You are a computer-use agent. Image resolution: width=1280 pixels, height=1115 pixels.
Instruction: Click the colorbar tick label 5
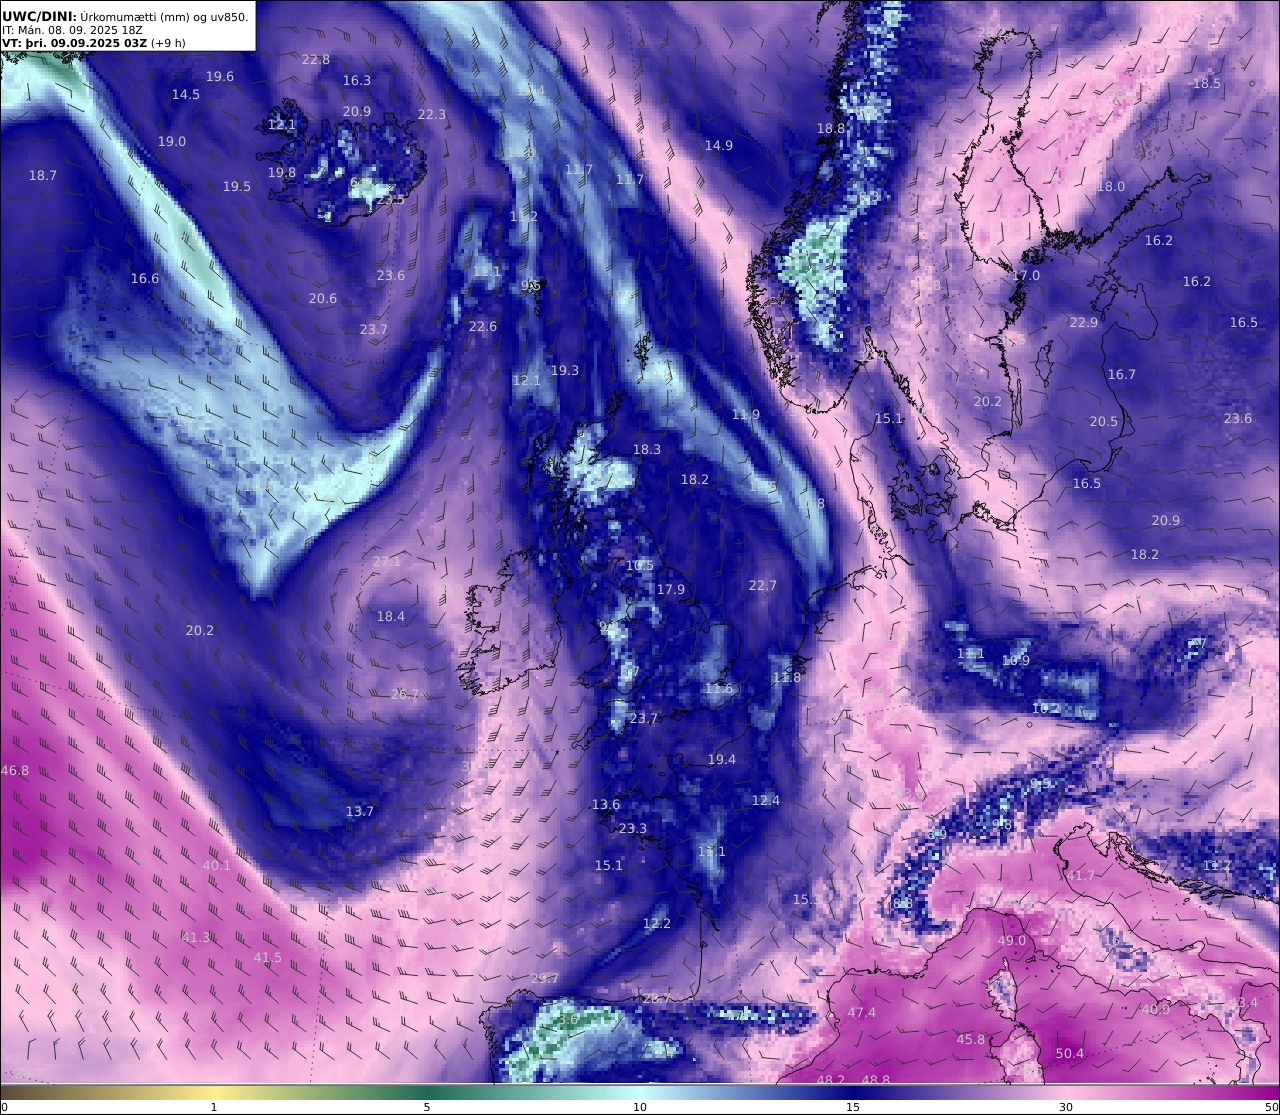pyautogui.click(x=427, y=1107)
